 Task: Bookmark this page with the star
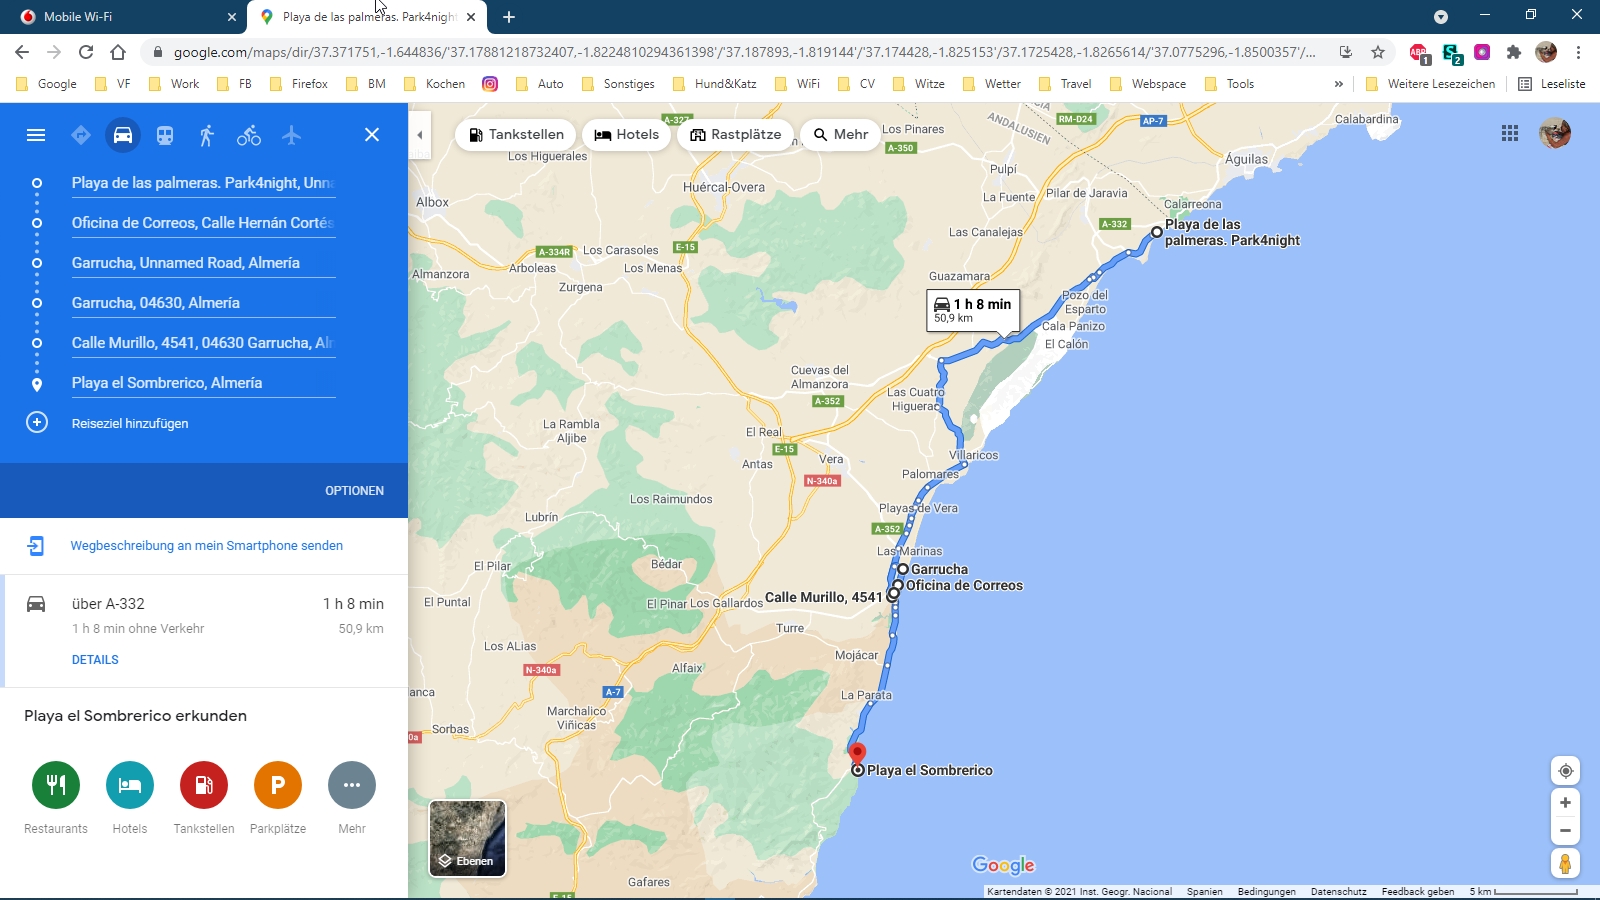point(1378,52)
